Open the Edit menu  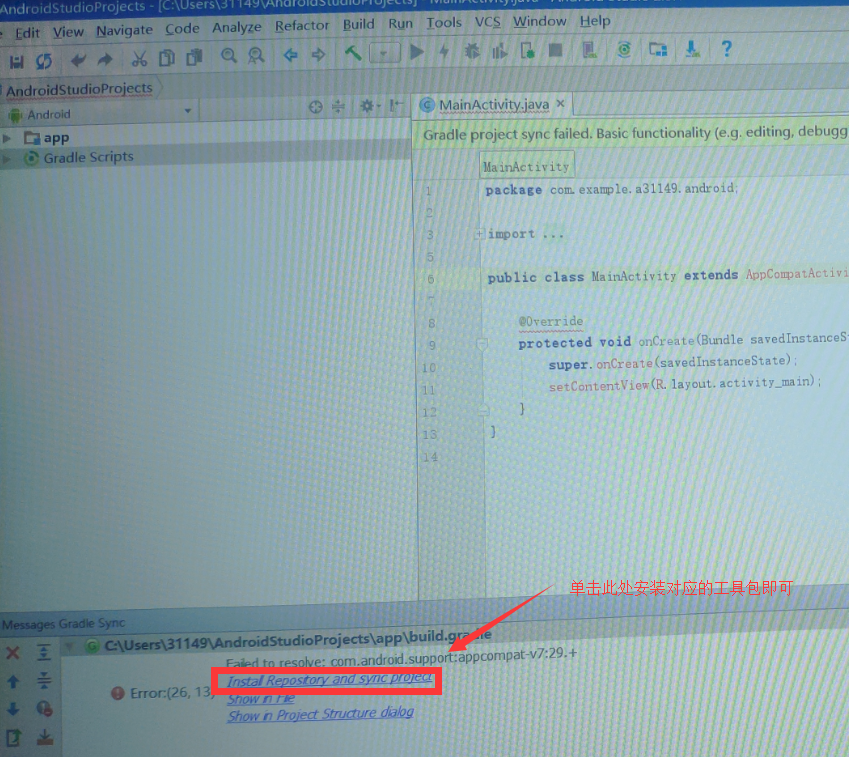[x=28, y=34]
